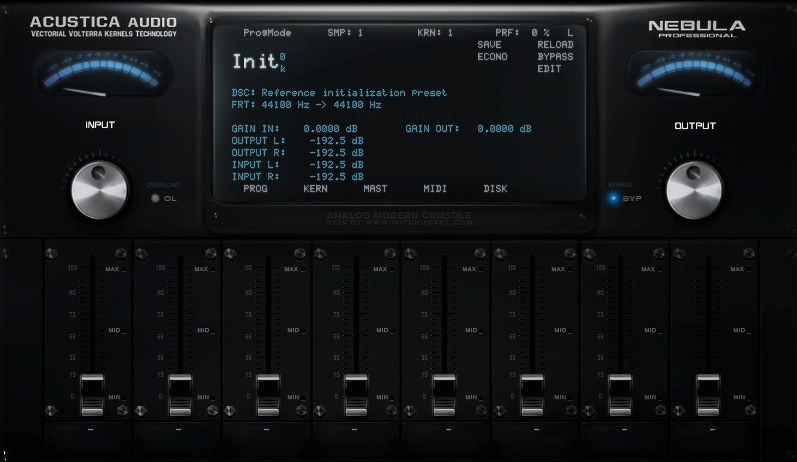Click the second fader handle from left
This screenshot has width=797, height=462.
(180, 395)
